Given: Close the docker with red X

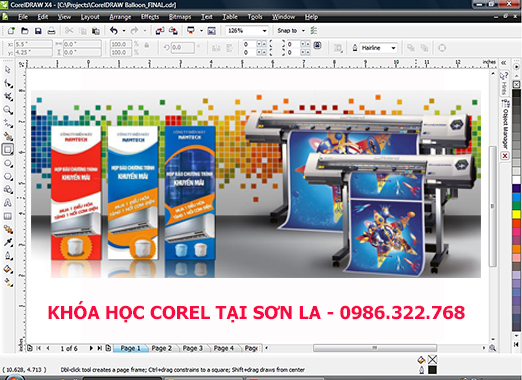Looking at the screenshot, I should tap(505, 156).
